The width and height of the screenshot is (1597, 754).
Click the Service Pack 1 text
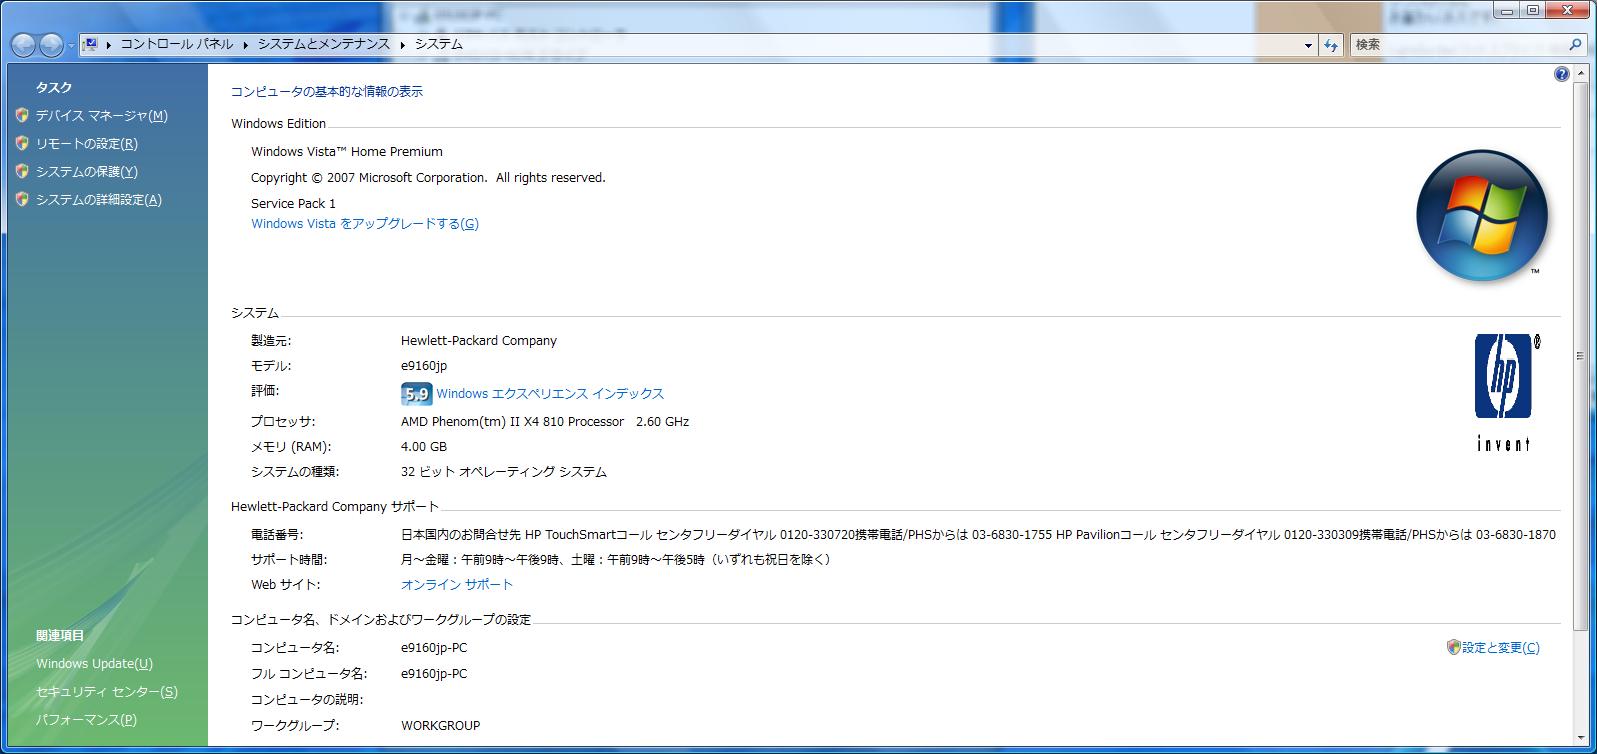click(x=293, y=204)
